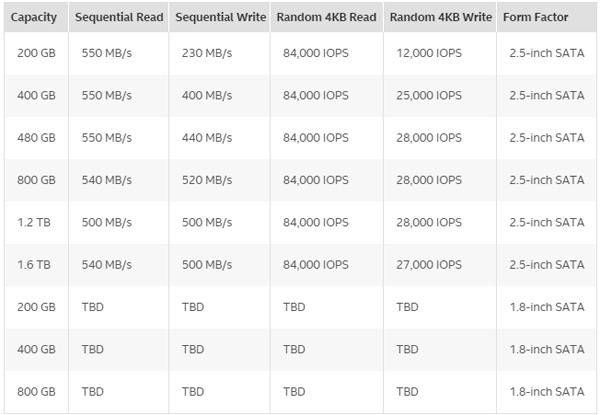Viewport: 600px width, 415px height.
Task: Click the 27,000 IOPS write value
Action: (x=429, y=265)
